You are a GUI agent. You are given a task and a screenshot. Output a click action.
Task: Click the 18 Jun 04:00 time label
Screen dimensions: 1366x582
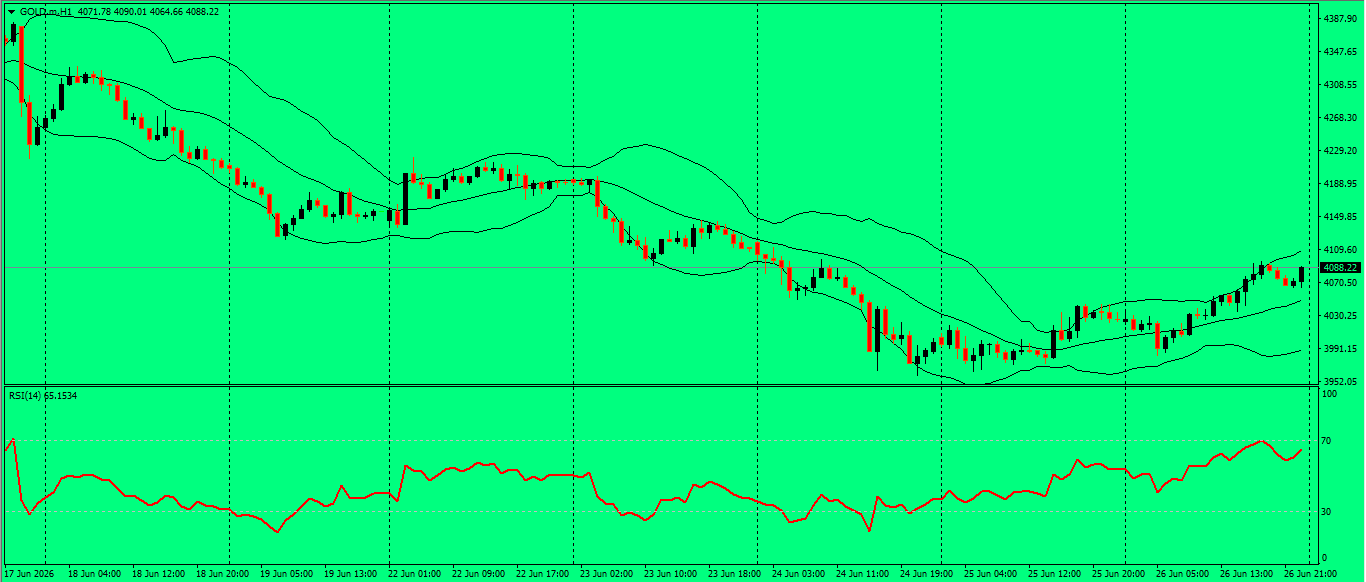point(95,574)
